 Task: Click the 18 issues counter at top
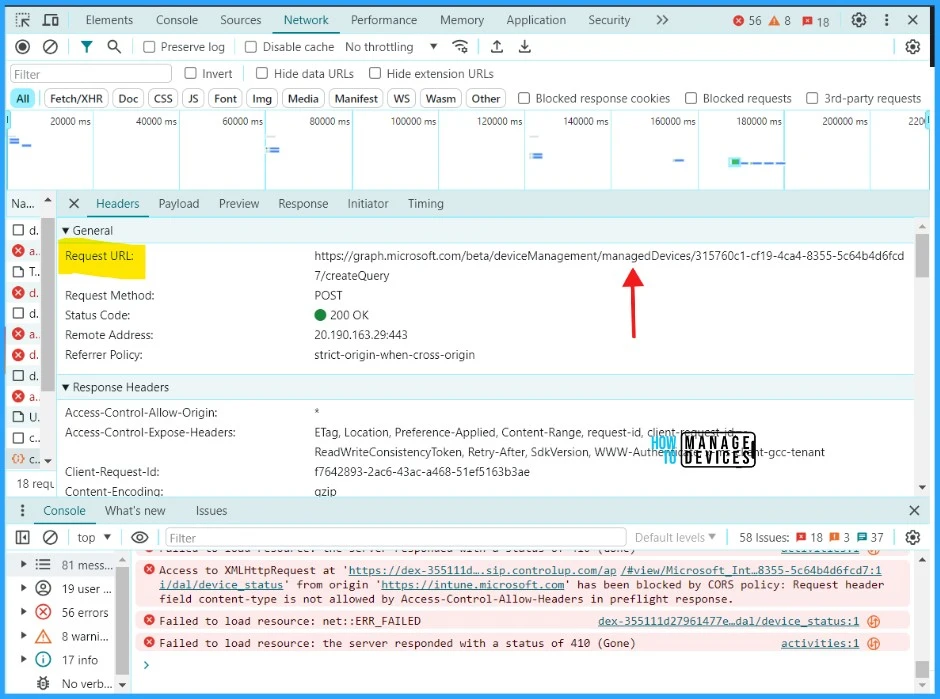tap(816, 21)
